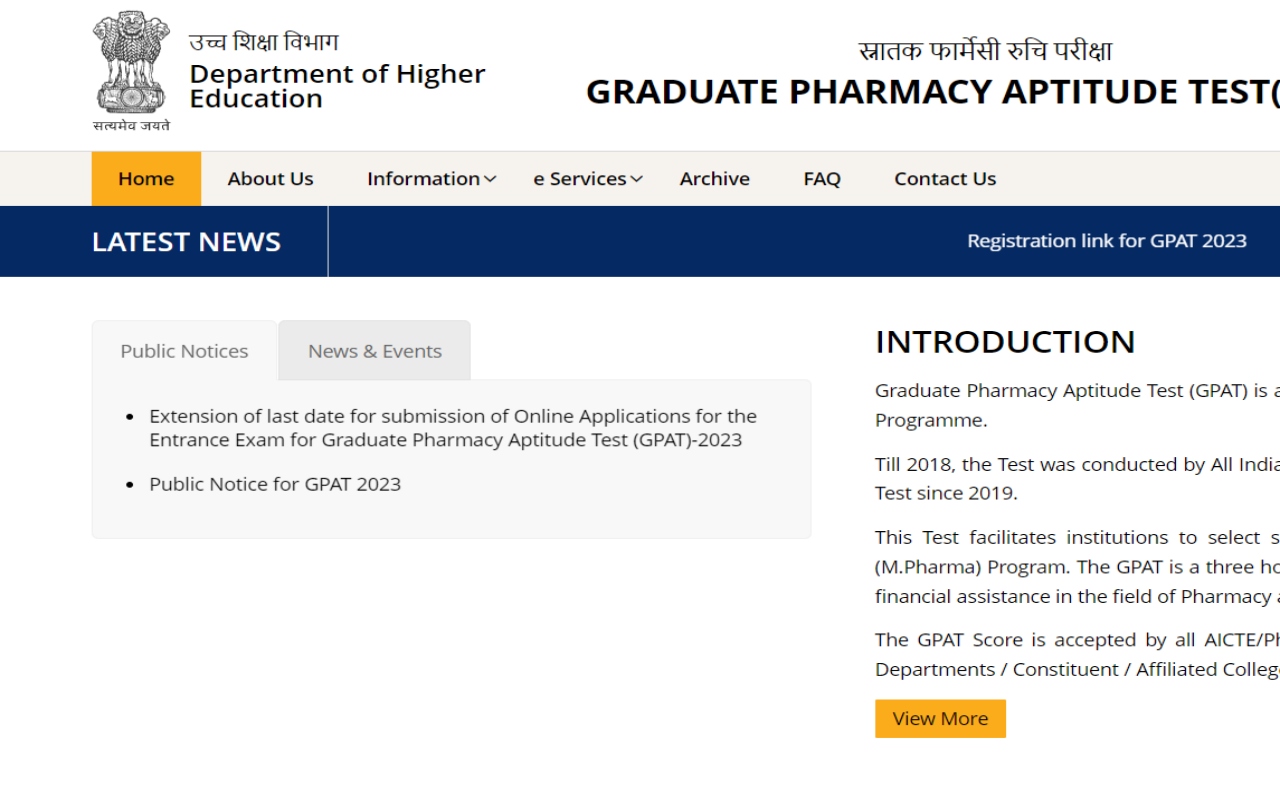Click the Department of Higher Education heading
1280x800 pixels.
[x=337, y=86]
